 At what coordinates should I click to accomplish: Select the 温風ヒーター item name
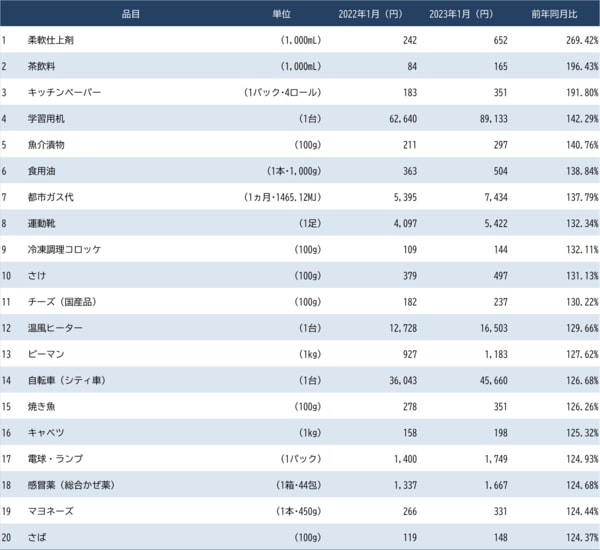[55, 328]
